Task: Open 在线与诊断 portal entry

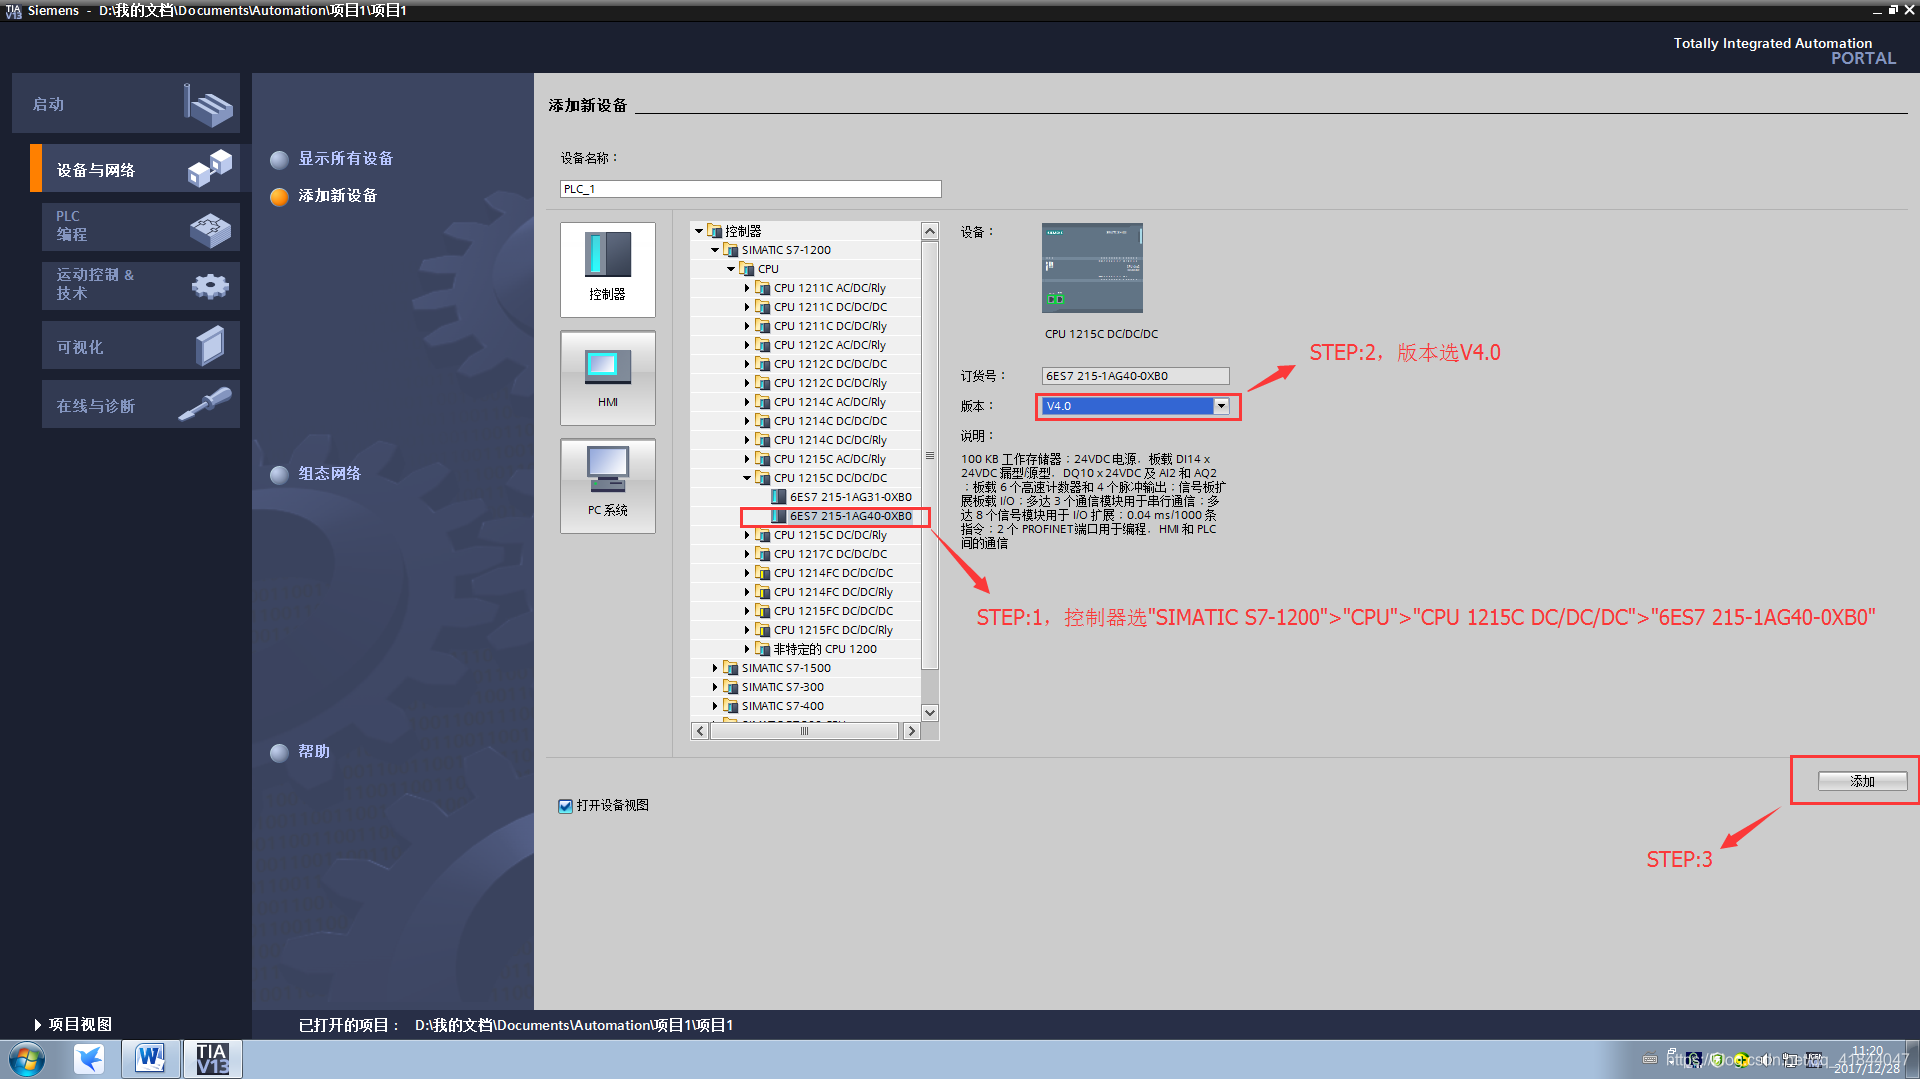Action: click(x=141, y=405)
